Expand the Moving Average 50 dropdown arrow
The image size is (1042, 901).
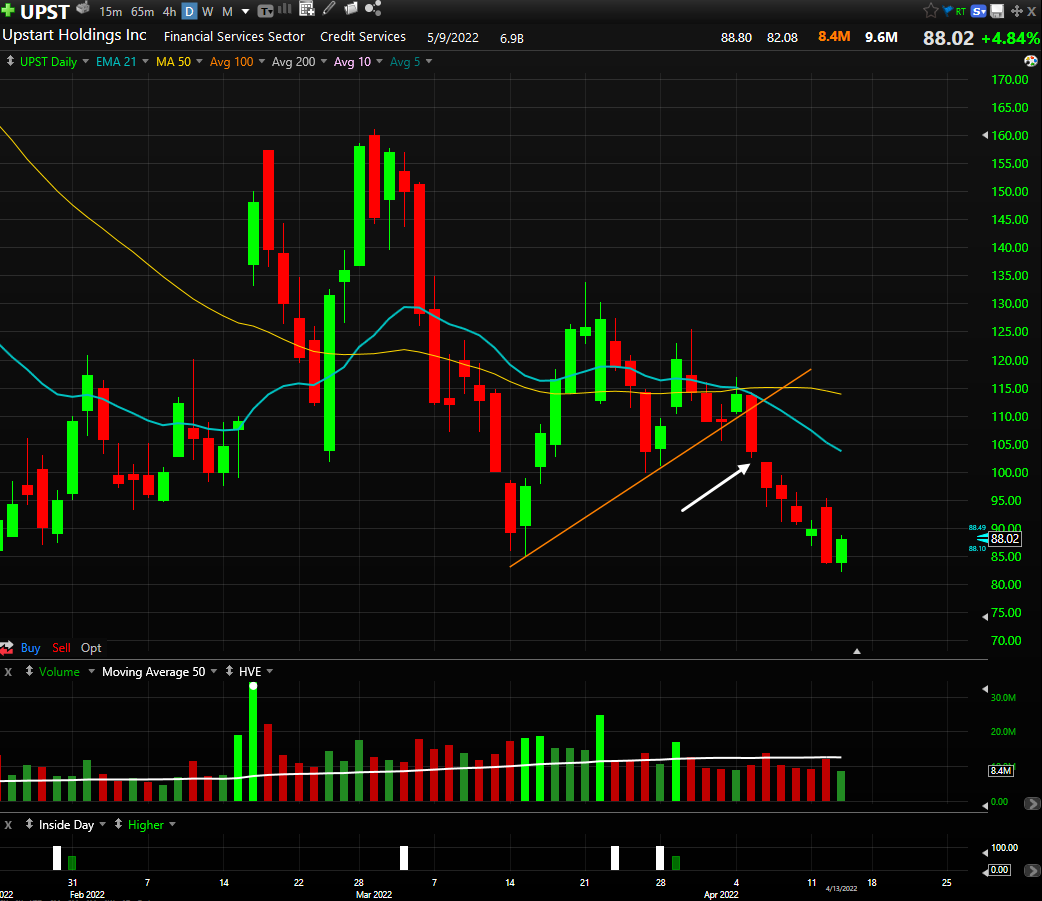click(214, 671)
